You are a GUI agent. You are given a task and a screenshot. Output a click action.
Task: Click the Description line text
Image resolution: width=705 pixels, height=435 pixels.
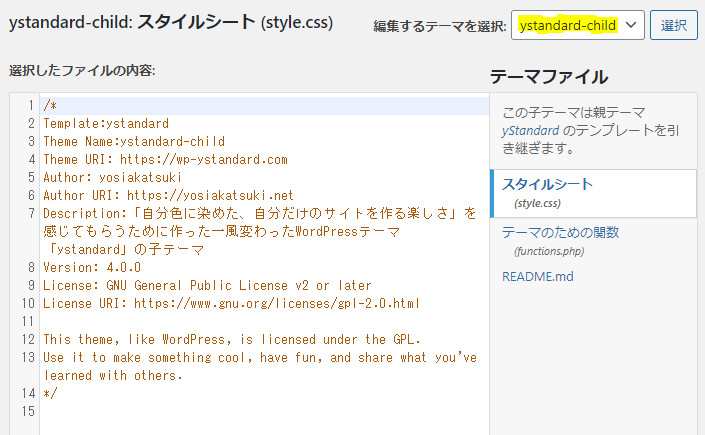coord(259,232)
